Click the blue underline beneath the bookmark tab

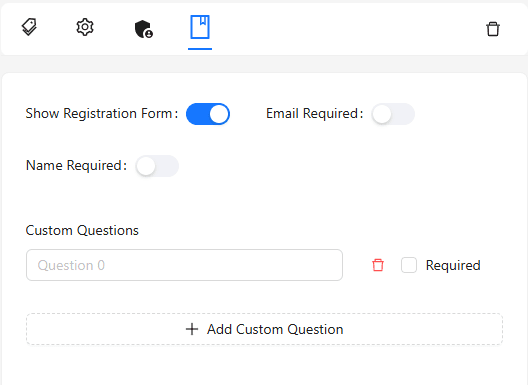click(200, 49)
